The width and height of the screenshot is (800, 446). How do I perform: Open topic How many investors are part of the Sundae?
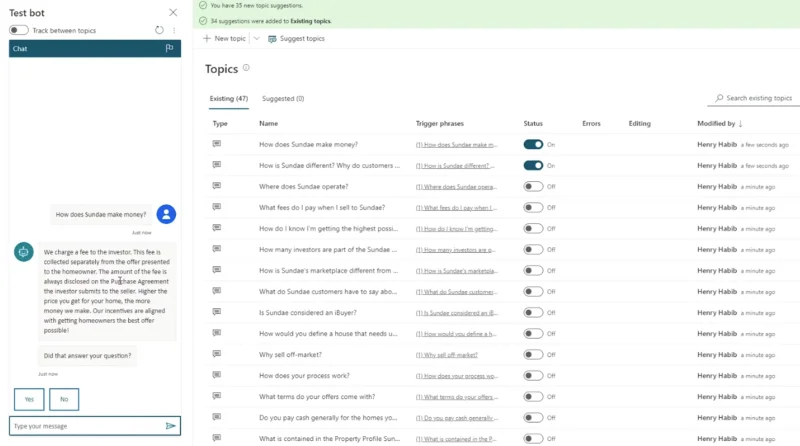tap(328, 250)
